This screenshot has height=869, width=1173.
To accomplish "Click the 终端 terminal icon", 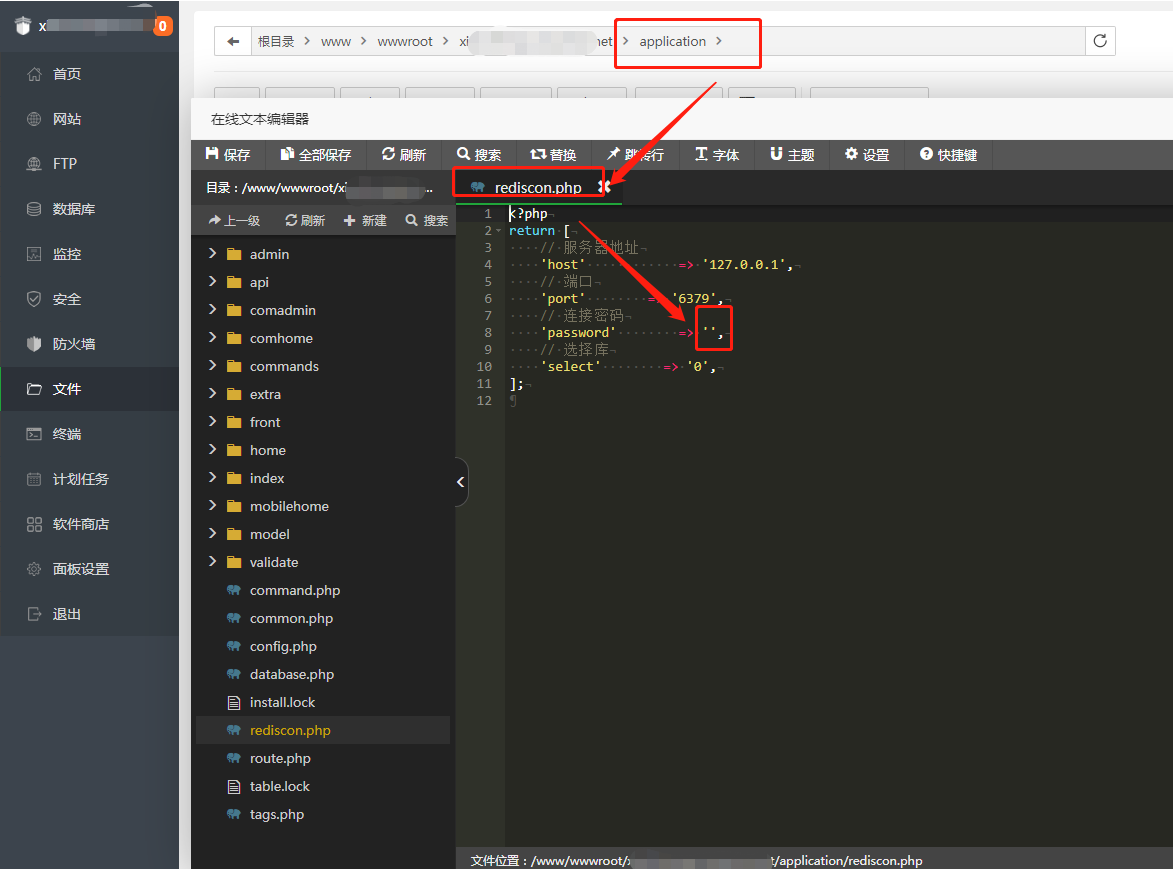I will click(x=34, y=434).
